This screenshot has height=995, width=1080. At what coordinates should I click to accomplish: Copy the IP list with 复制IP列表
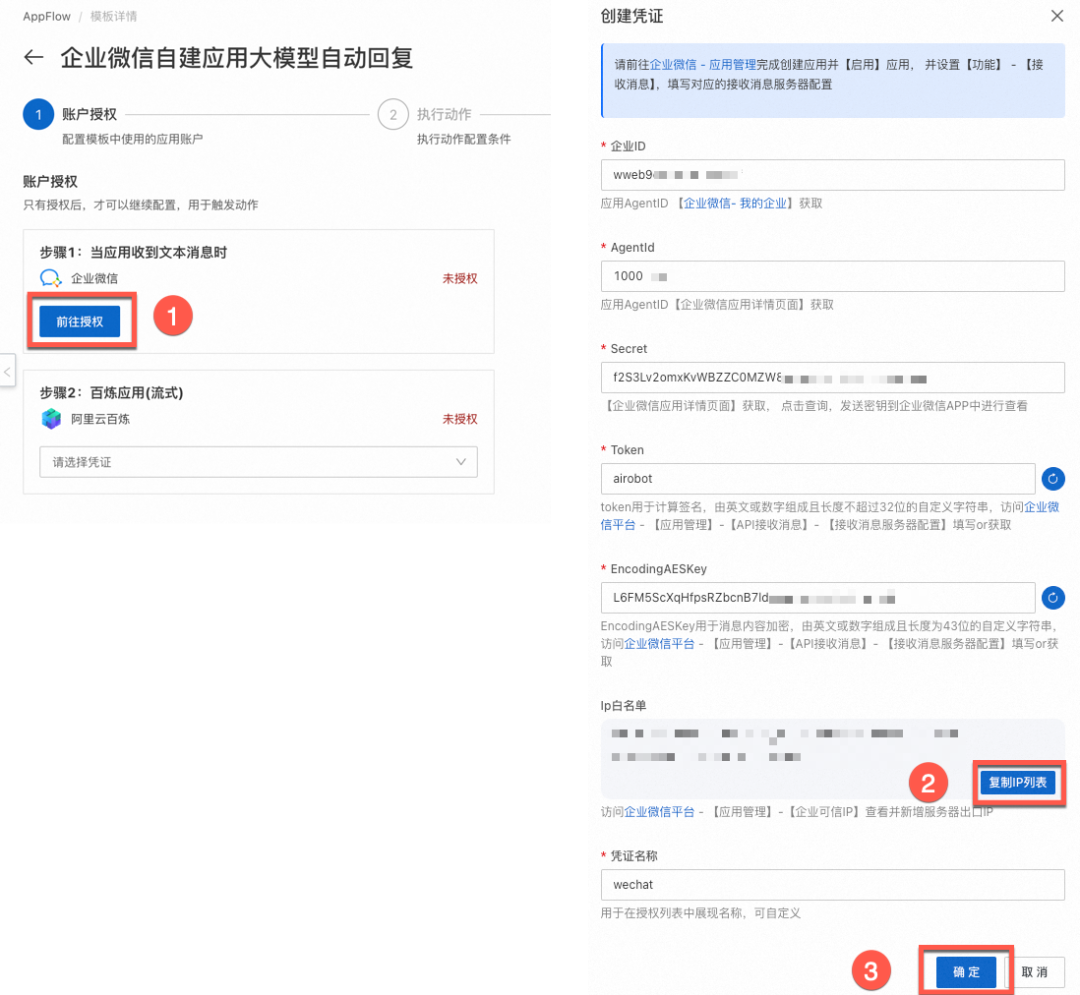click(1017, 782)
